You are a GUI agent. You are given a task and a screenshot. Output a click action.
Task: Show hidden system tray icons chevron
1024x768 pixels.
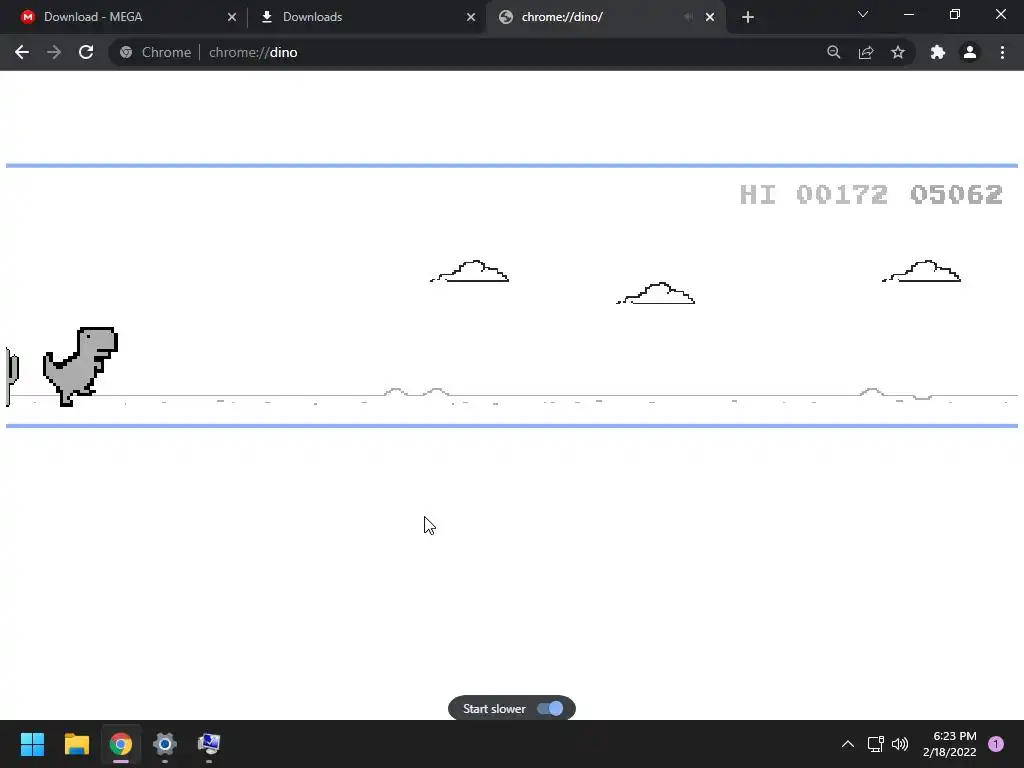(x=848, y=744)
